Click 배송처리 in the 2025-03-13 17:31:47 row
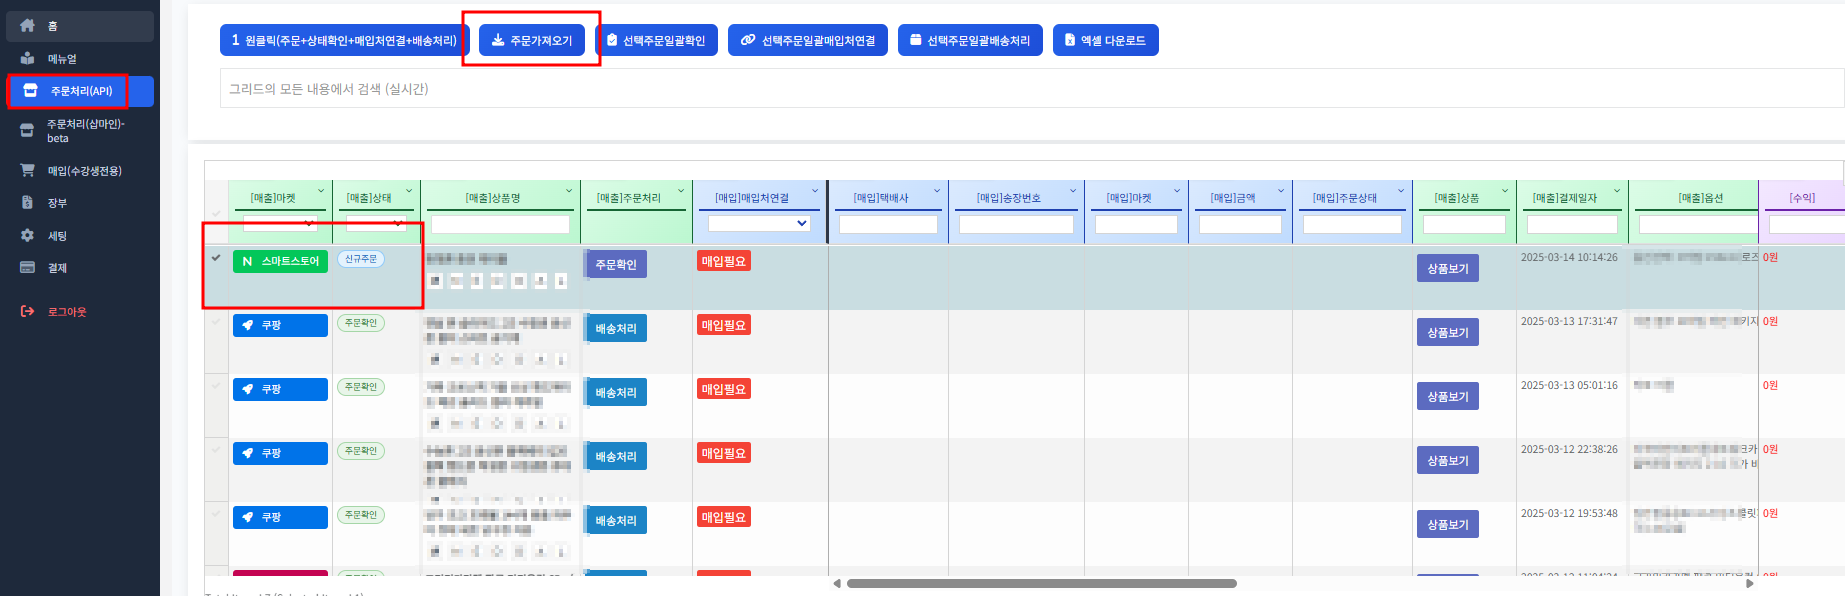The image size is (1845, 596). pos(616,329)
